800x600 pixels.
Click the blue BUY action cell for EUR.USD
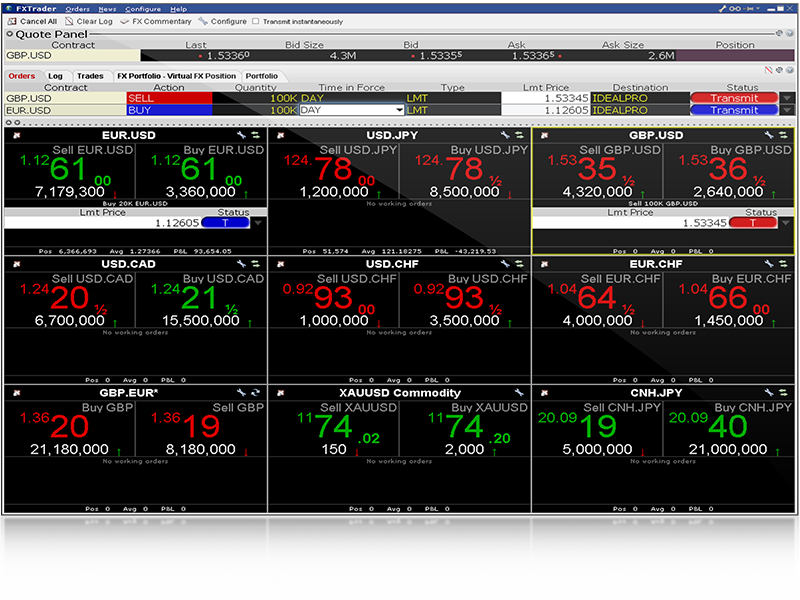tap(169, 110)
